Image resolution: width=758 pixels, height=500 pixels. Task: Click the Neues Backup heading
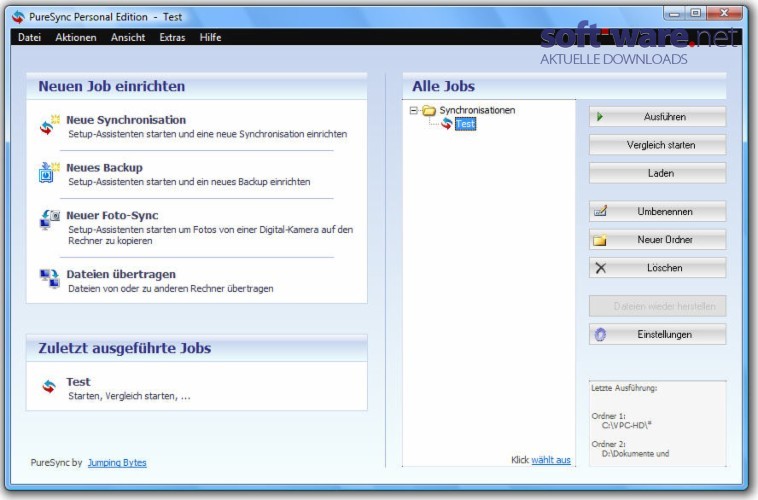pos(104,167)
